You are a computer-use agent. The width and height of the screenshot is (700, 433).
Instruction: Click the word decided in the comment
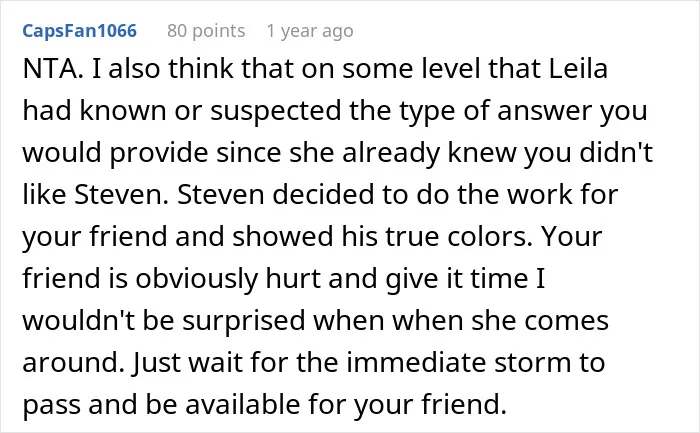[323, 194]
